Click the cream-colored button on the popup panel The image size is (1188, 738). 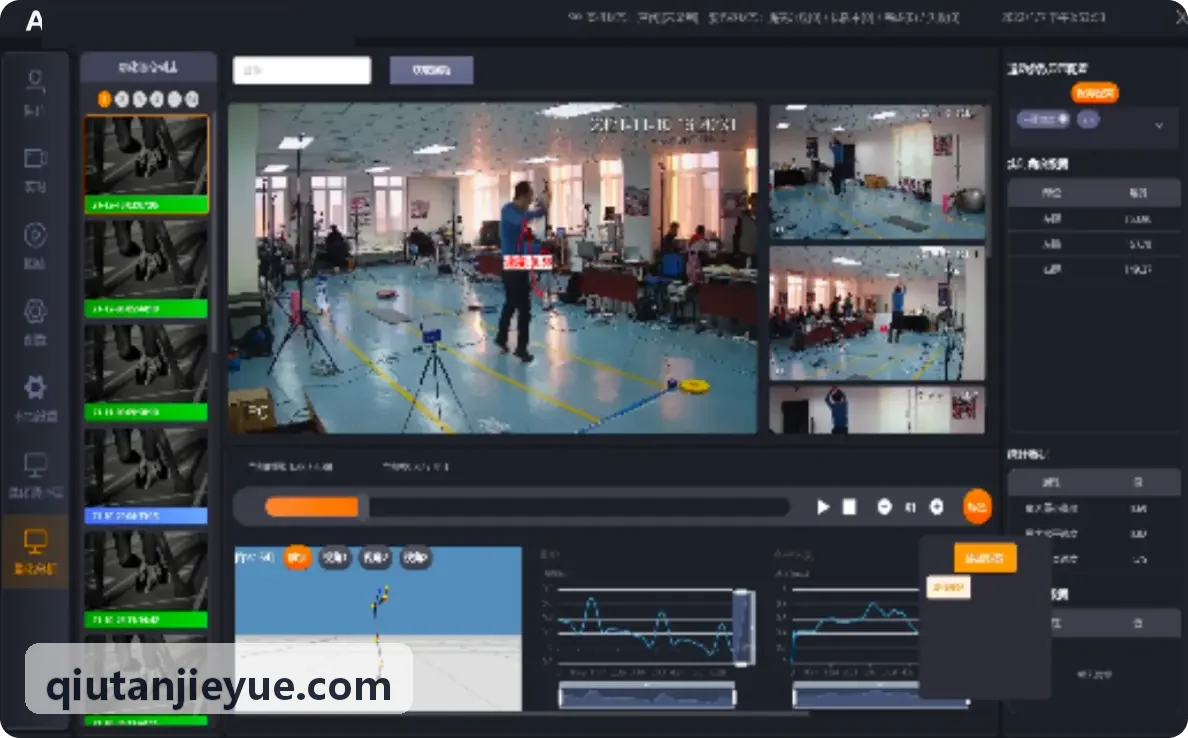(948, 587)
